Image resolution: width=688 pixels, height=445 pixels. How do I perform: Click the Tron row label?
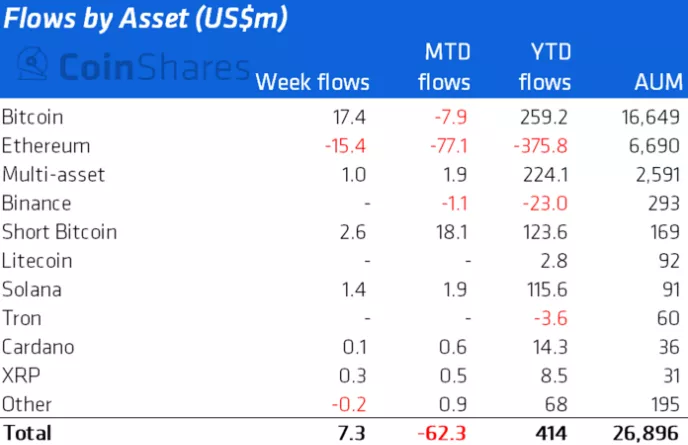coord(23,319)
